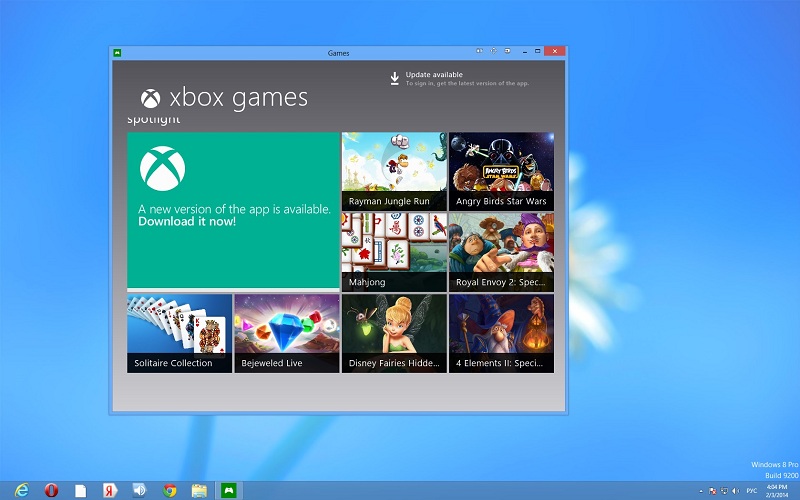Open the Mahjong game tile
The image size is (800, 500).
pyautogui.click(x=394, y=253)
